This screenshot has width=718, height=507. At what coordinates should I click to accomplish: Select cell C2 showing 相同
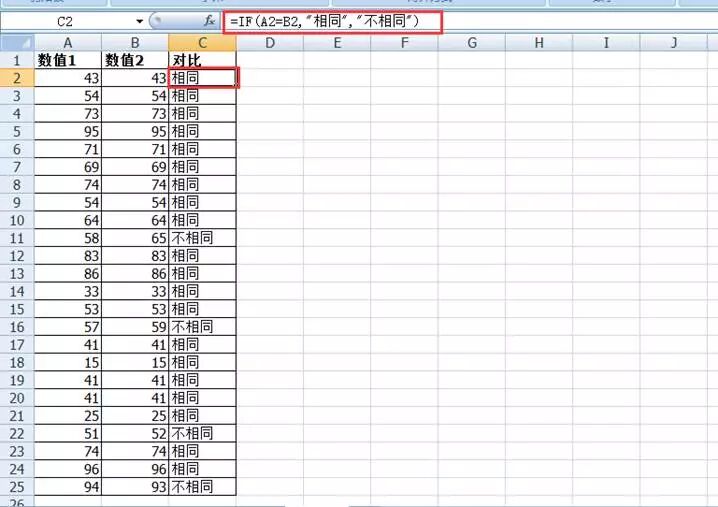[203, 78]
